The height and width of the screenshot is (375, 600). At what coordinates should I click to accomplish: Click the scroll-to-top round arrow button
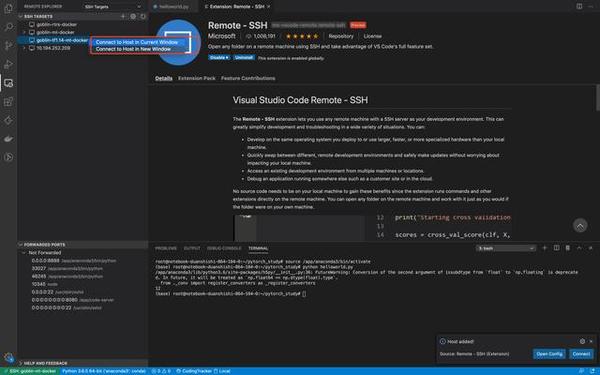click(x=580, y=225)
